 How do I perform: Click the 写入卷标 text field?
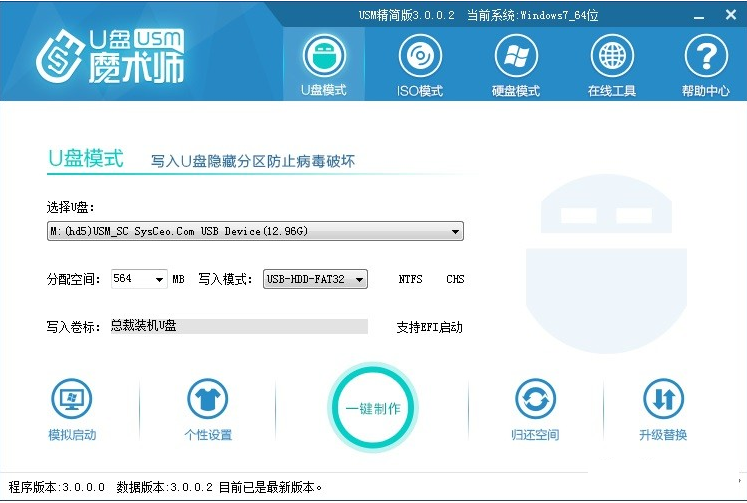pos(239,326)
